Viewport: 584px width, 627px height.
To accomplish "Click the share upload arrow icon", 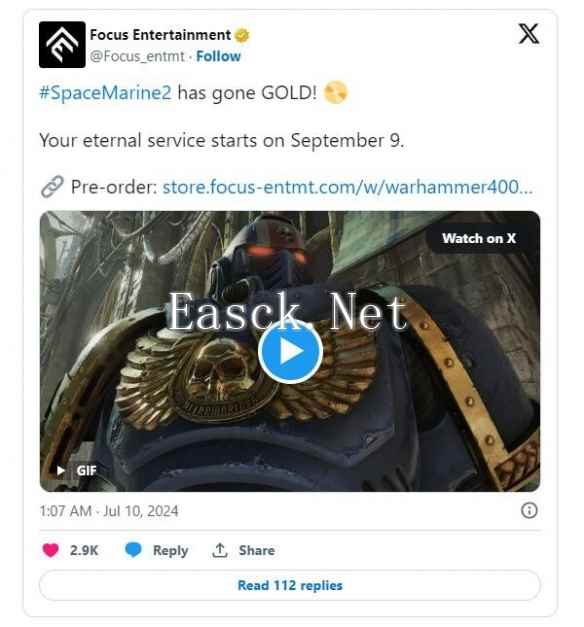I will 220,550.
